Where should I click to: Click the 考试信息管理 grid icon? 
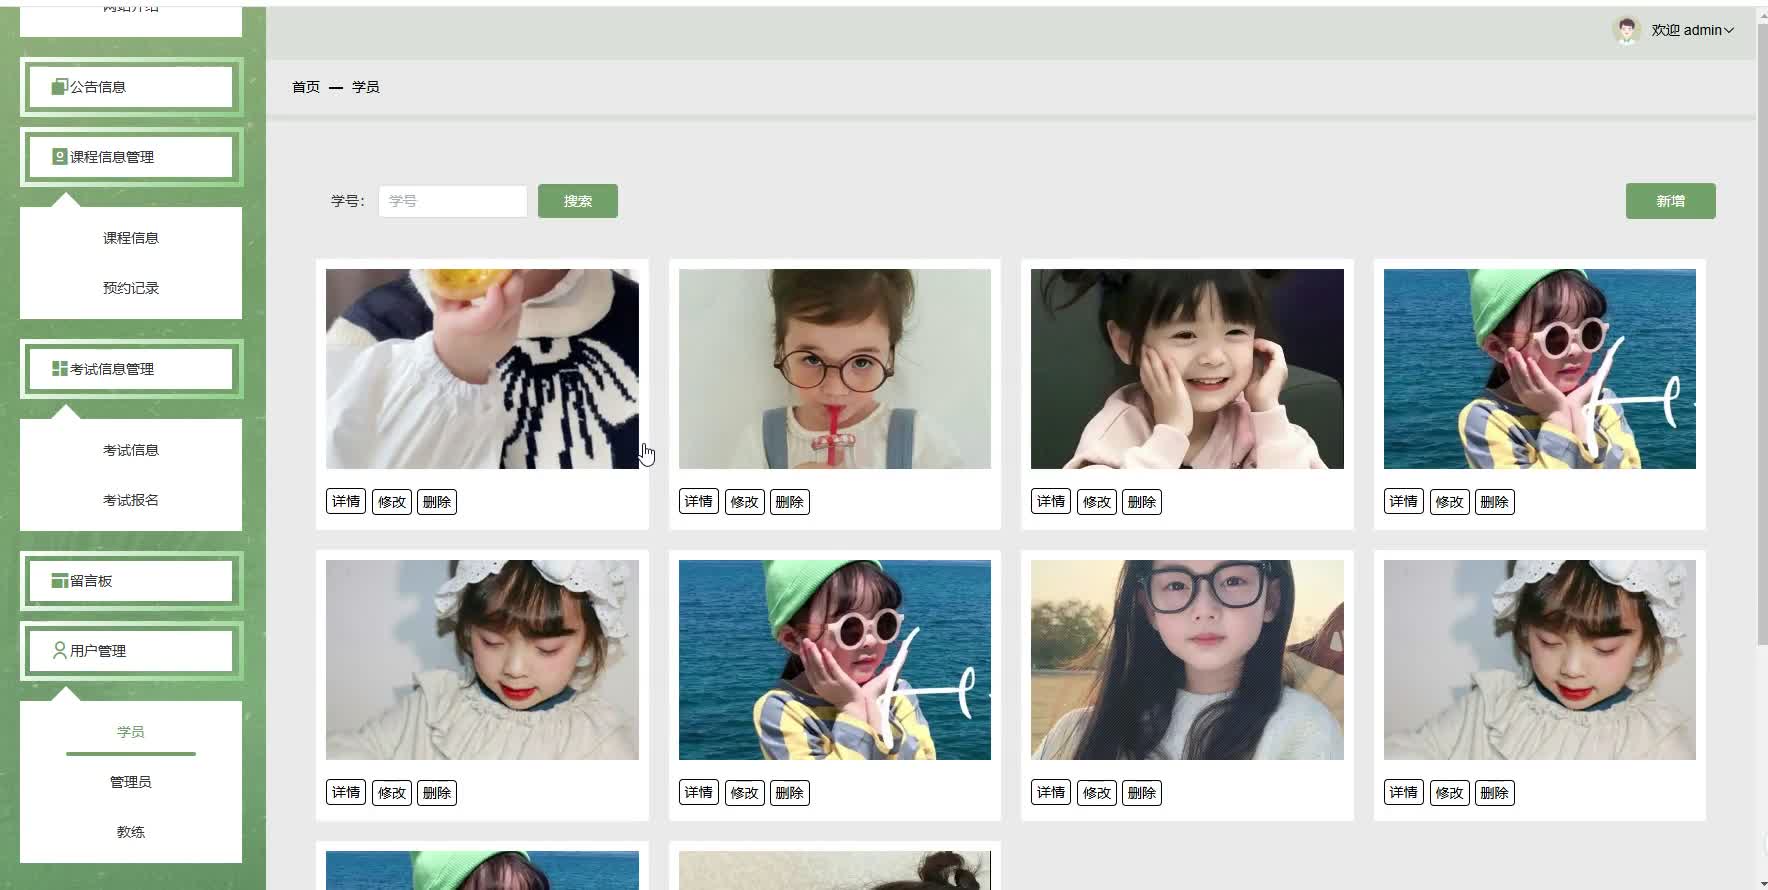point(60,369)
